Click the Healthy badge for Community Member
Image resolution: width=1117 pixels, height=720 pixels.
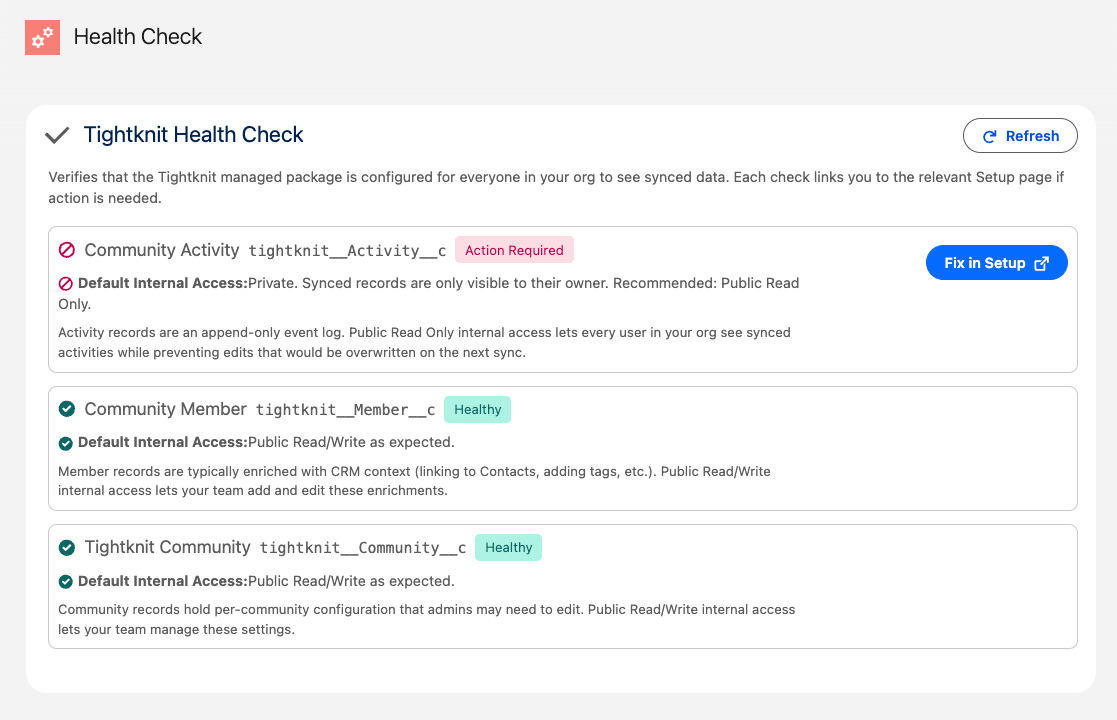pyautogui.click(x=477, y=409)
